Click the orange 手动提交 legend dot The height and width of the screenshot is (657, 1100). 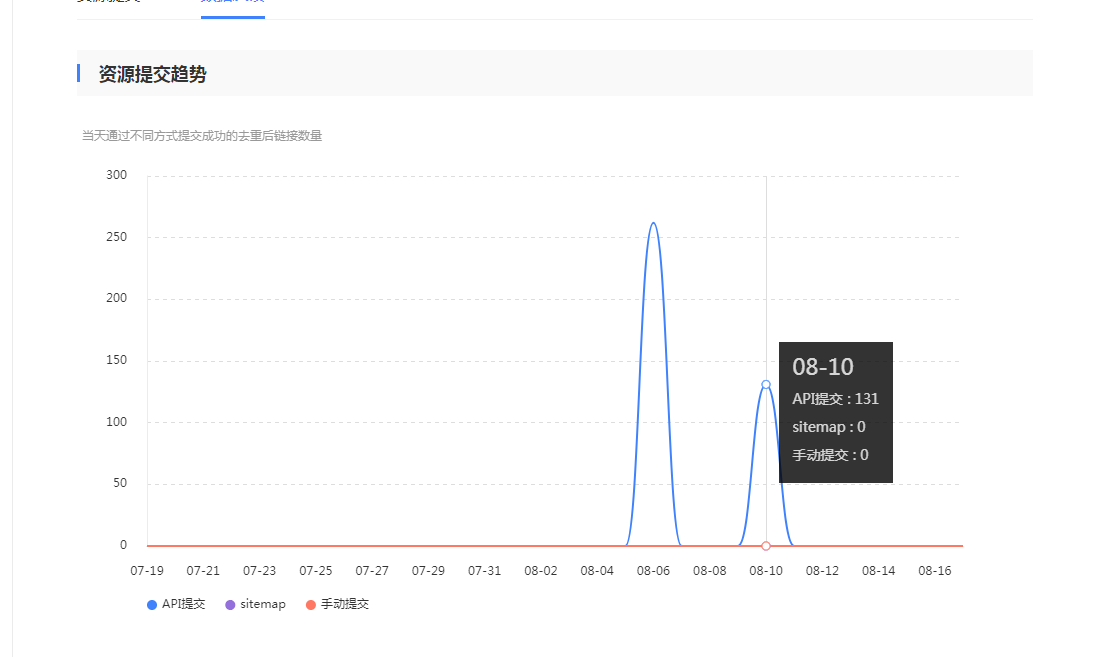pos(311,605)
